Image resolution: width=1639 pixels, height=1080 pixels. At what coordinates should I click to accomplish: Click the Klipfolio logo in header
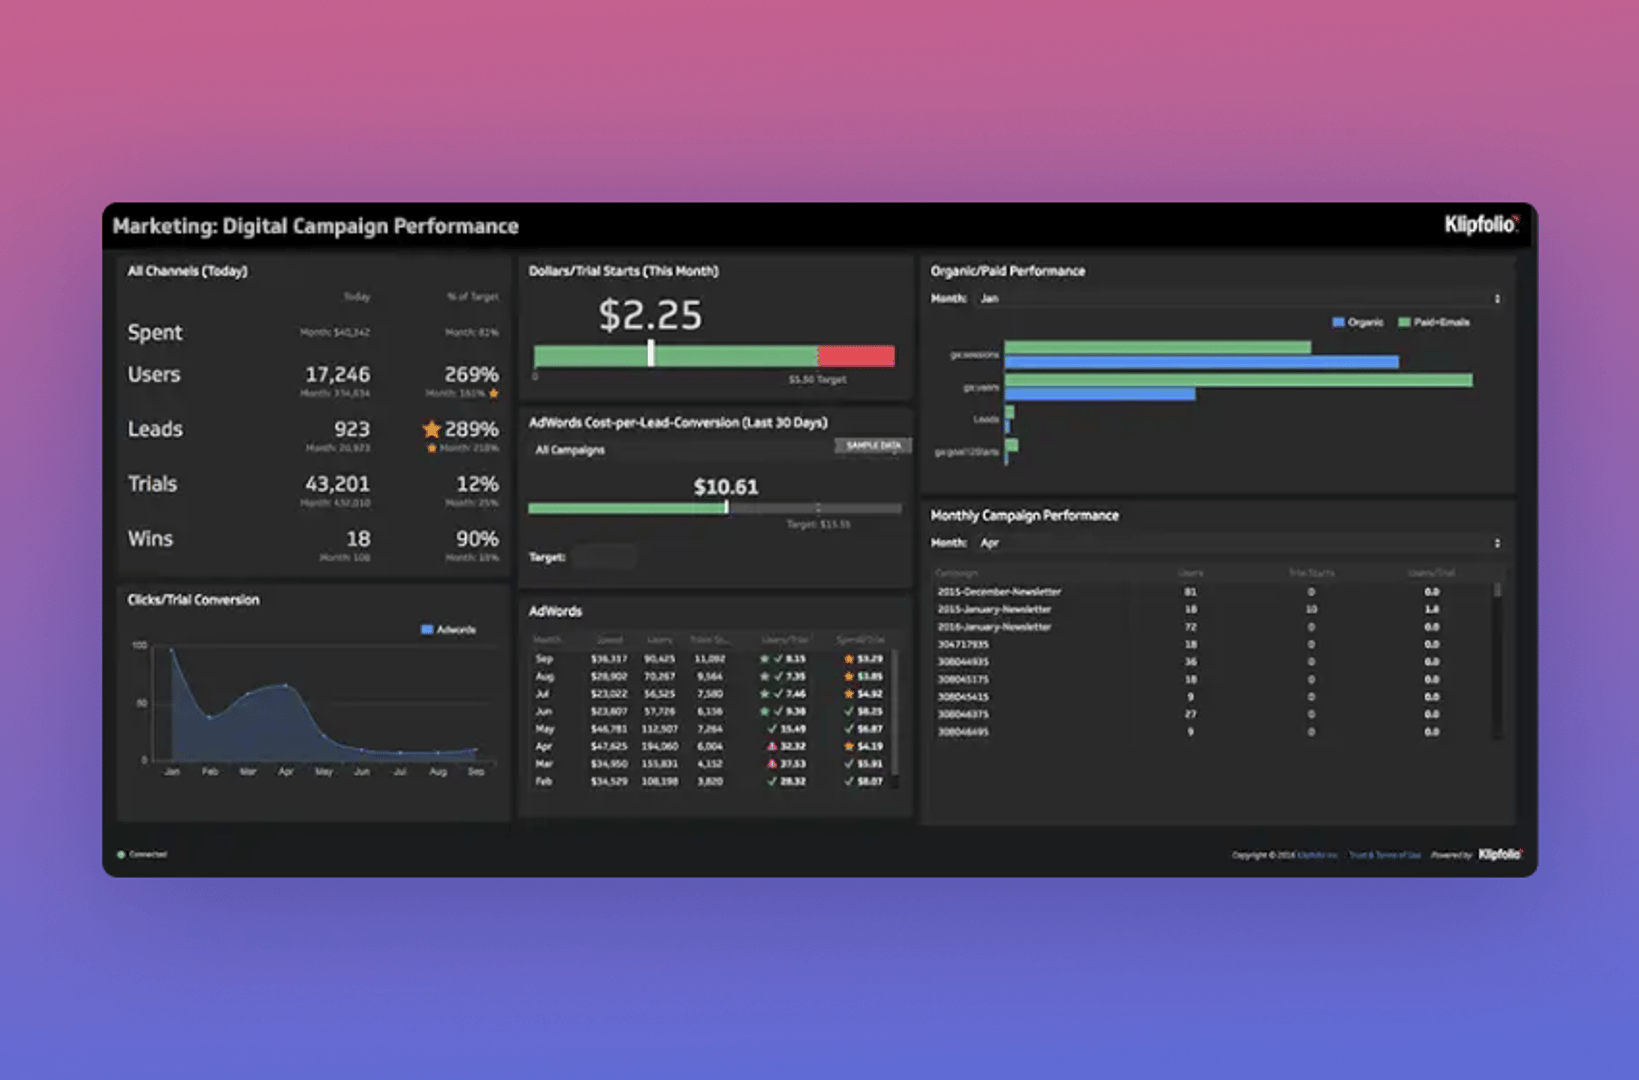pyautogui.click(x=1480, y=226)
